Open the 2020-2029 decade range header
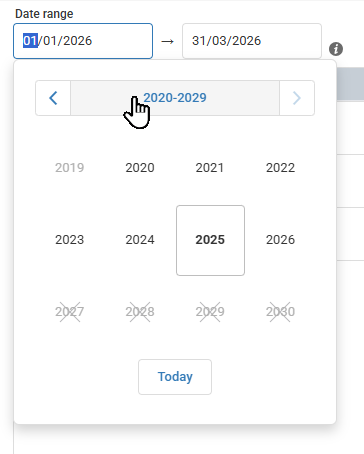This screenshot has height=454, width=364. pyautogui.click(x=175, y=98)
